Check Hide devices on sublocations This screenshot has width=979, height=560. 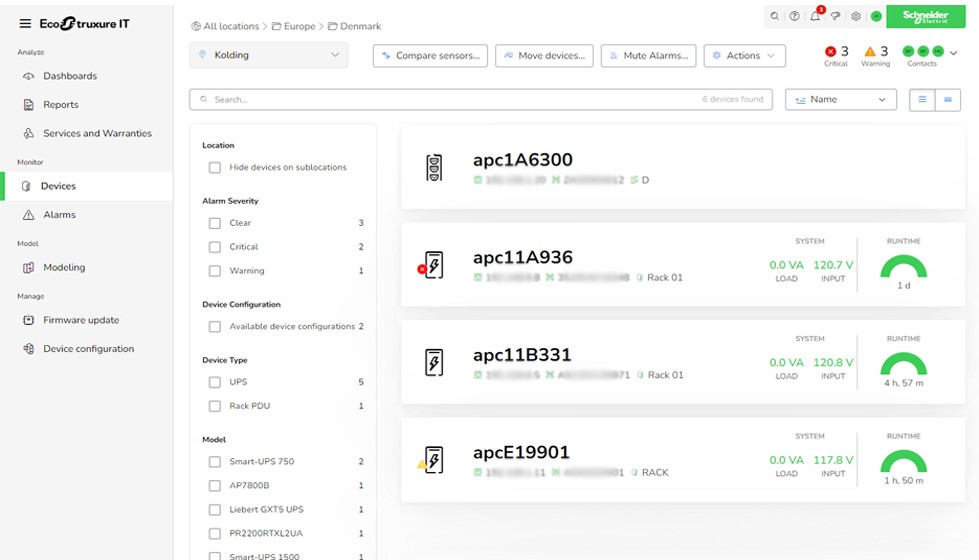tap(214, 167)
